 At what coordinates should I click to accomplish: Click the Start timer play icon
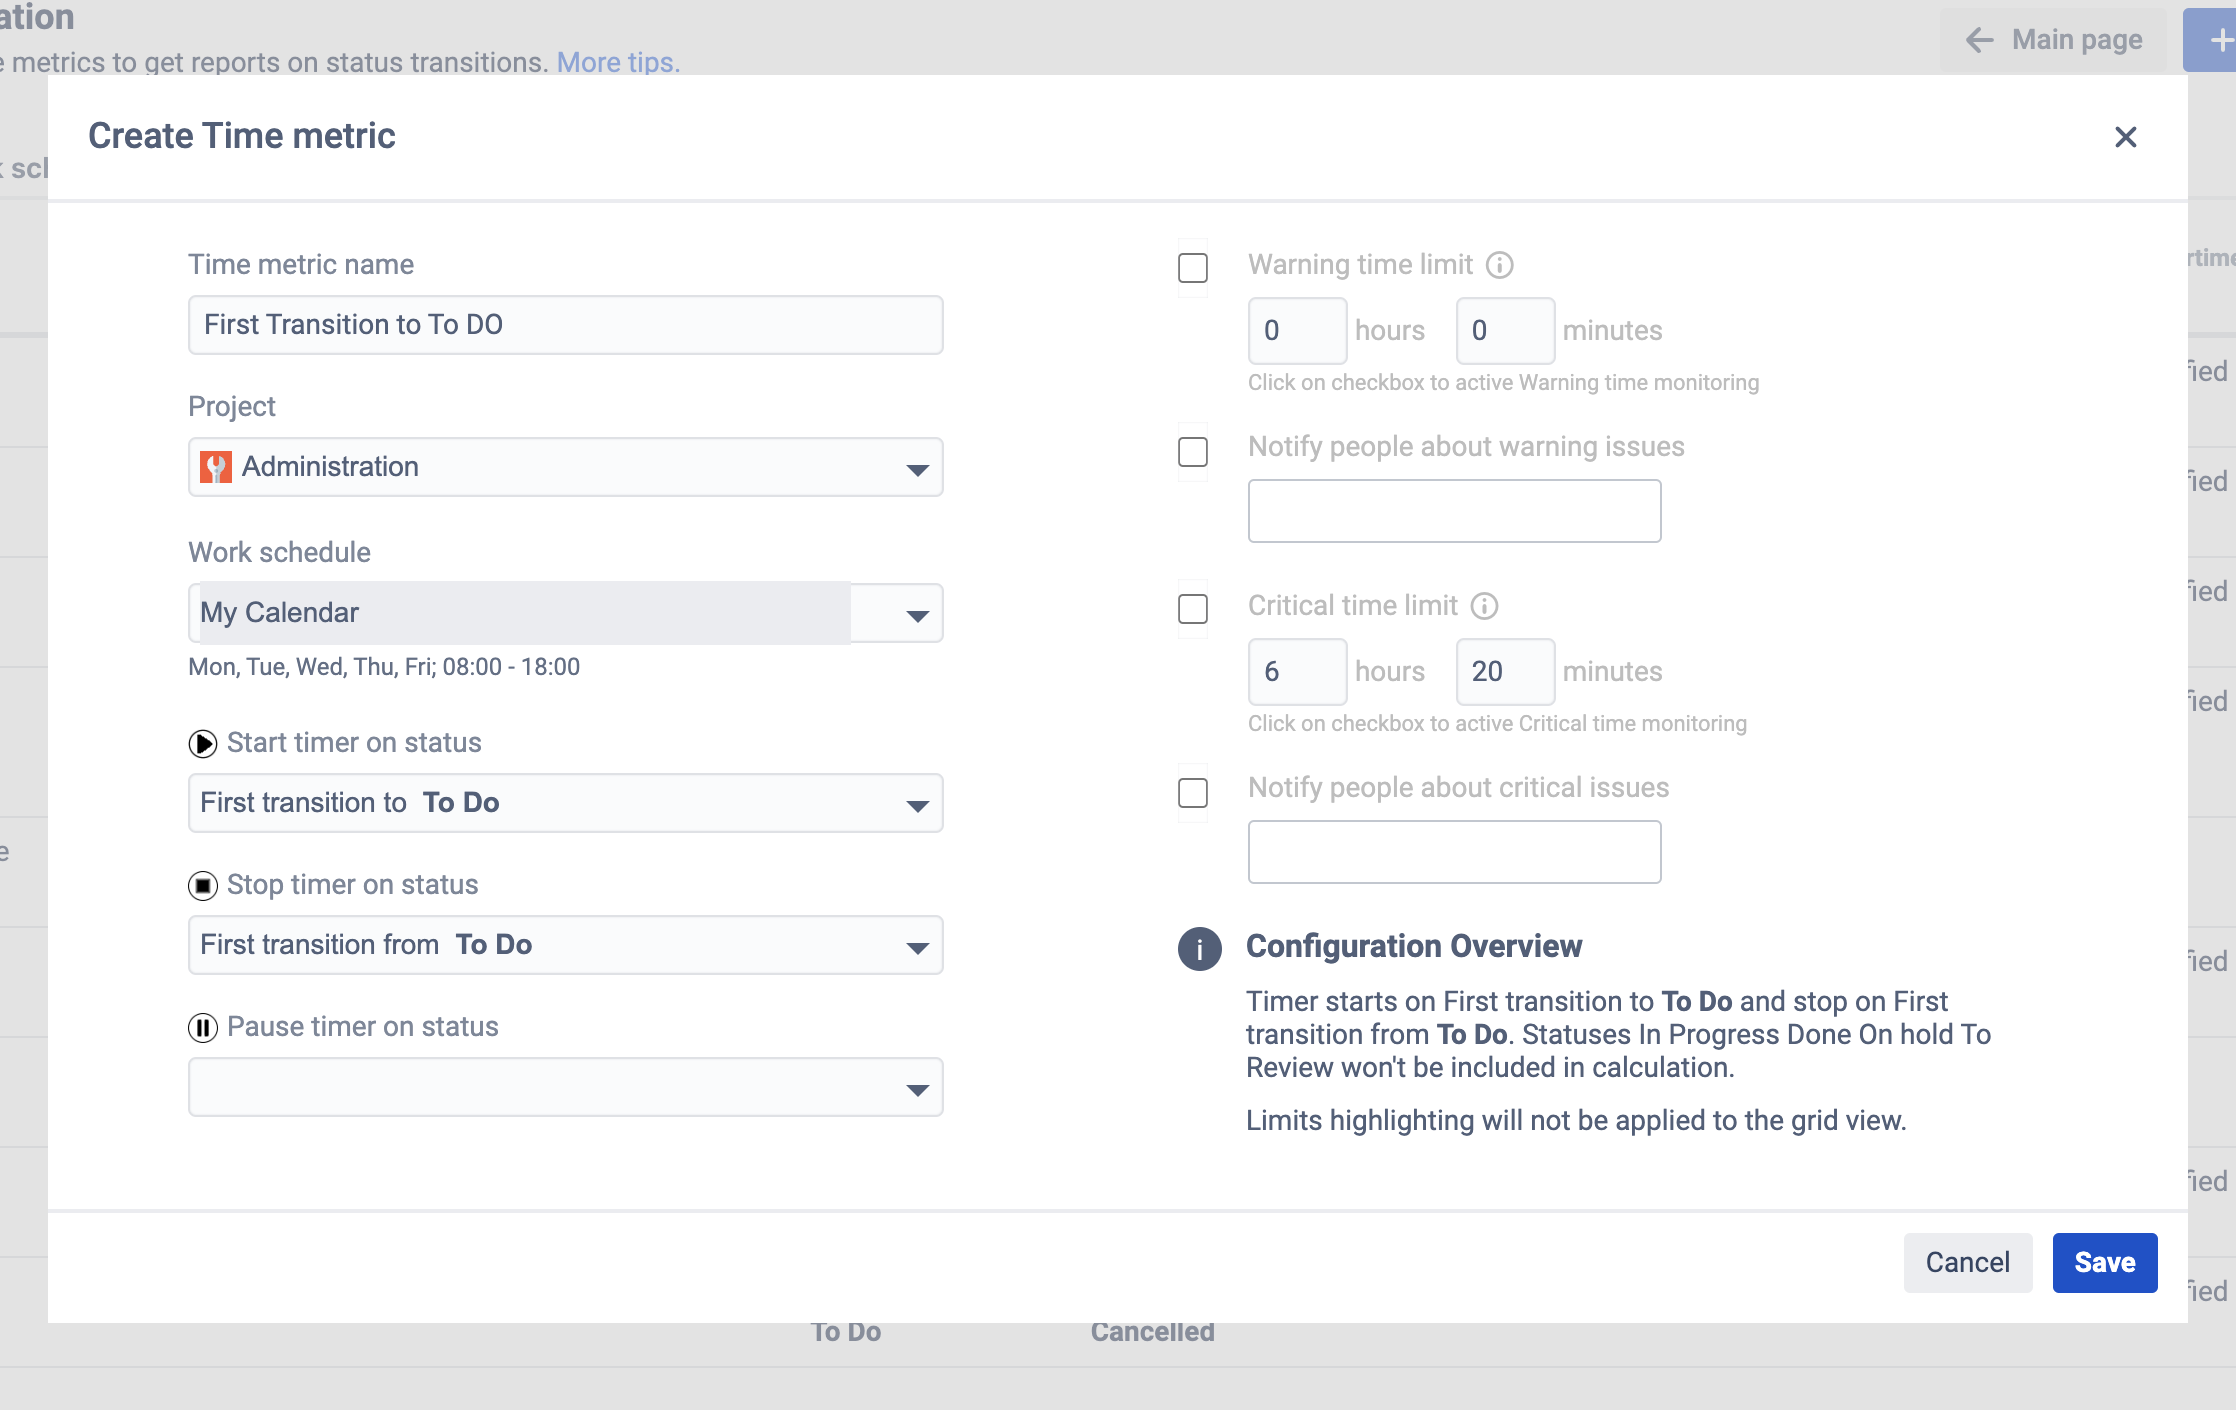point(203,744)
